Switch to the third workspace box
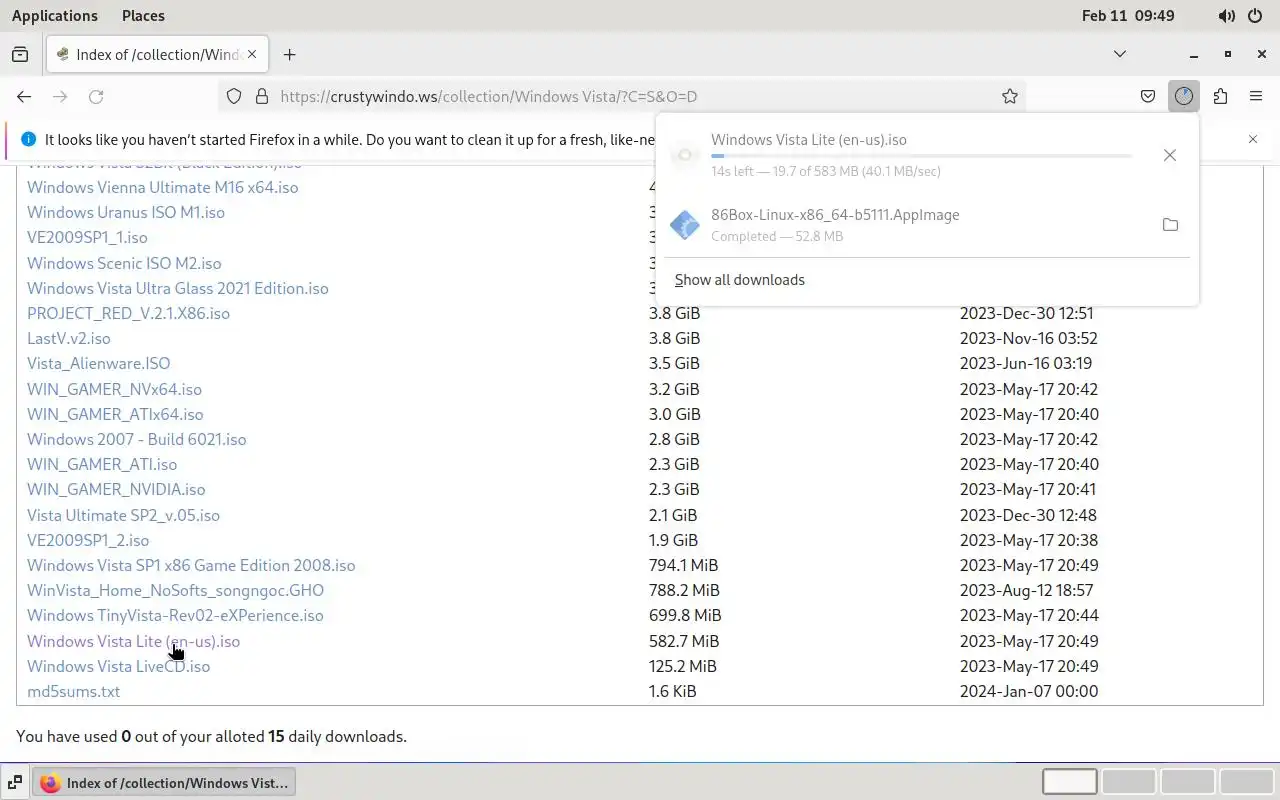Screen dimensions: 1280x800 [1187, 782]
